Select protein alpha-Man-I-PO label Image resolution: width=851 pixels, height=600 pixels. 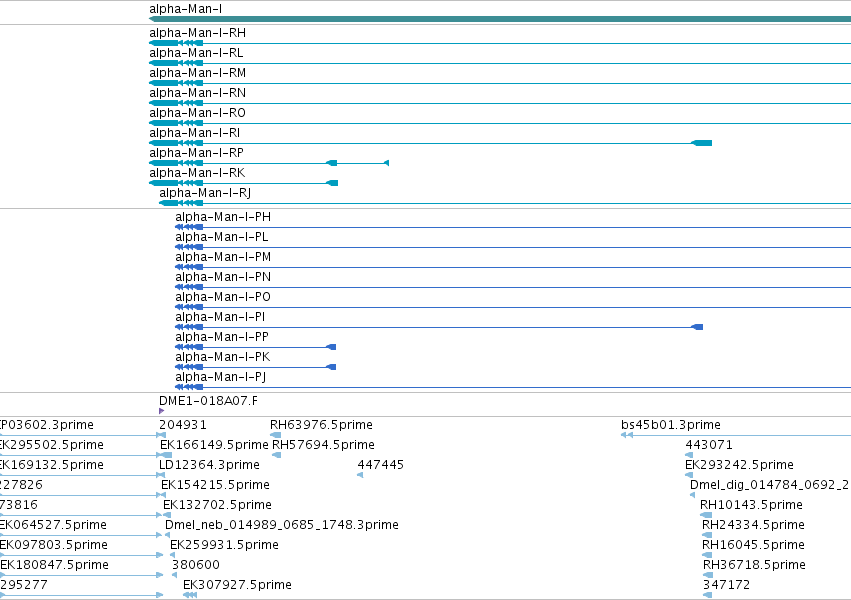tap(223, 297)
